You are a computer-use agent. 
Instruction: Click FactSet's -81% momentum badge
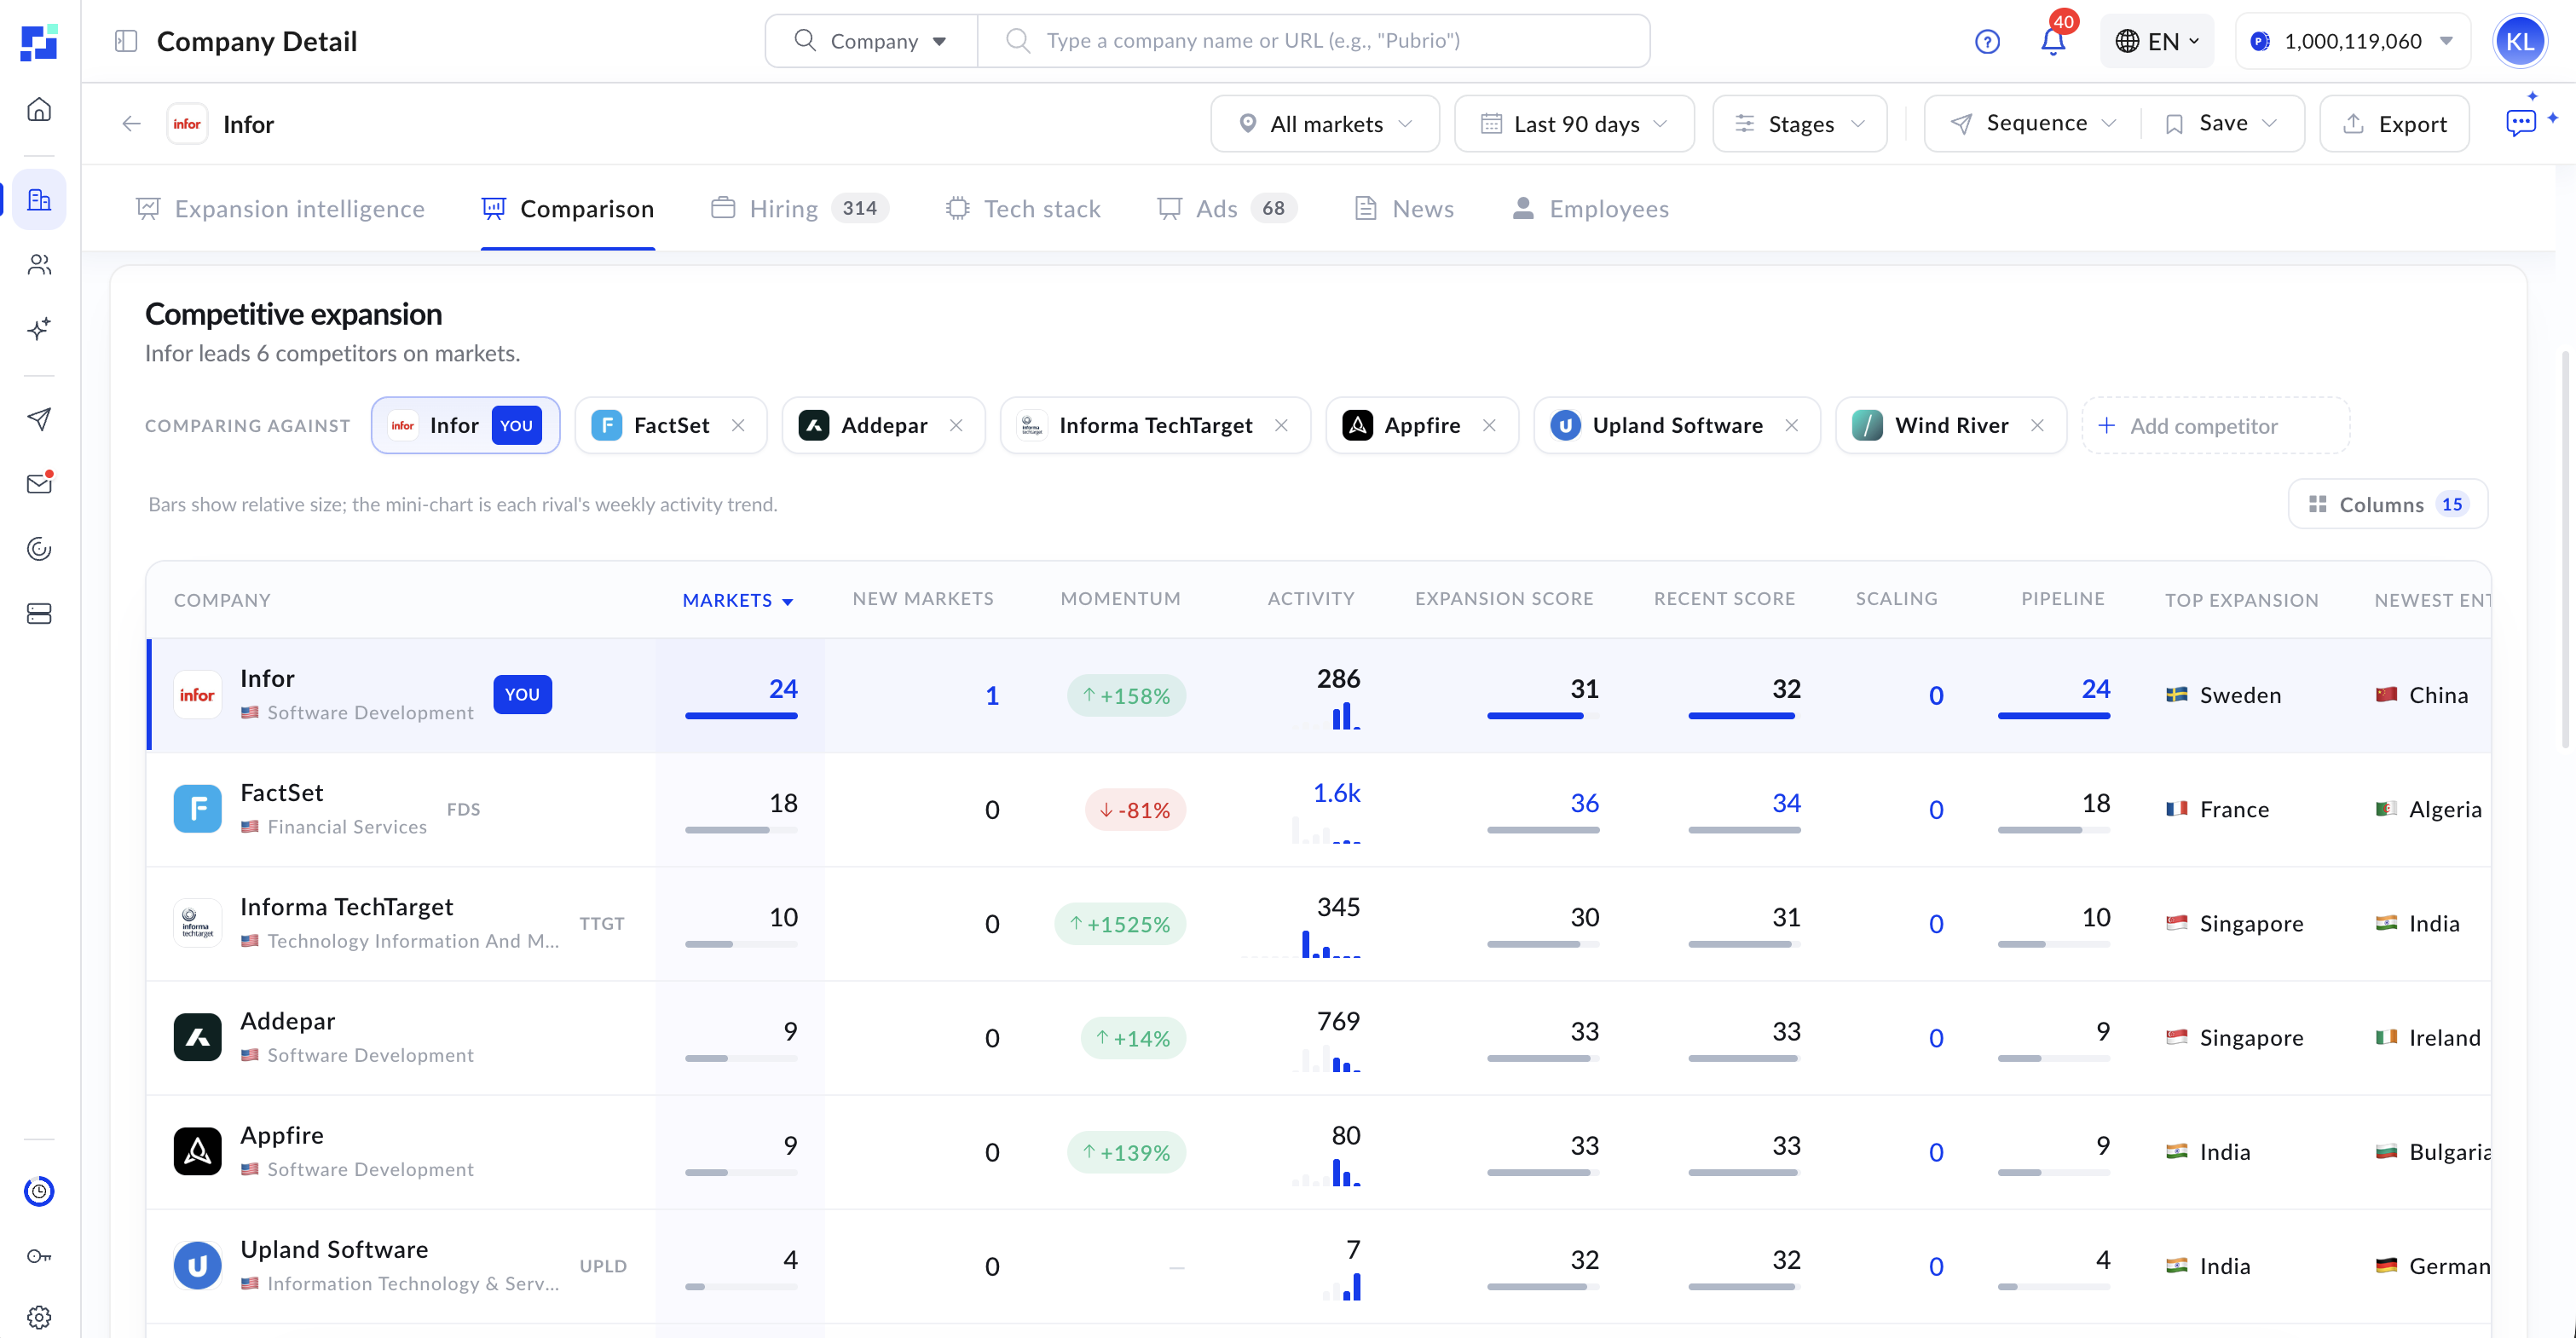(x=1135, y=810)
